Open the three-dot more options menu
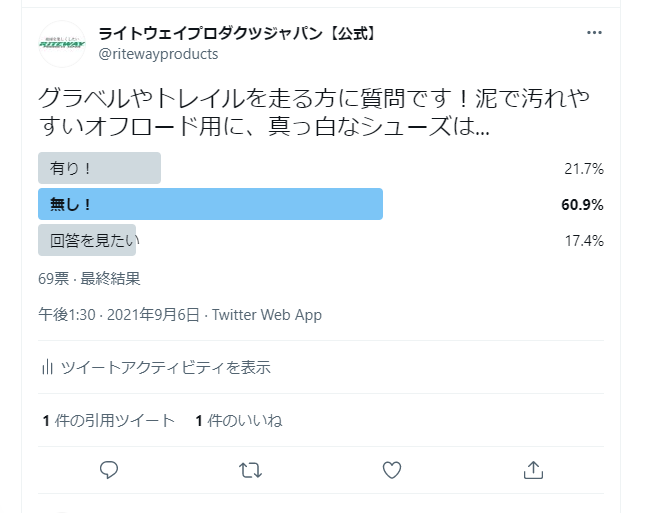645x513 pixels. tap(594, 32)
